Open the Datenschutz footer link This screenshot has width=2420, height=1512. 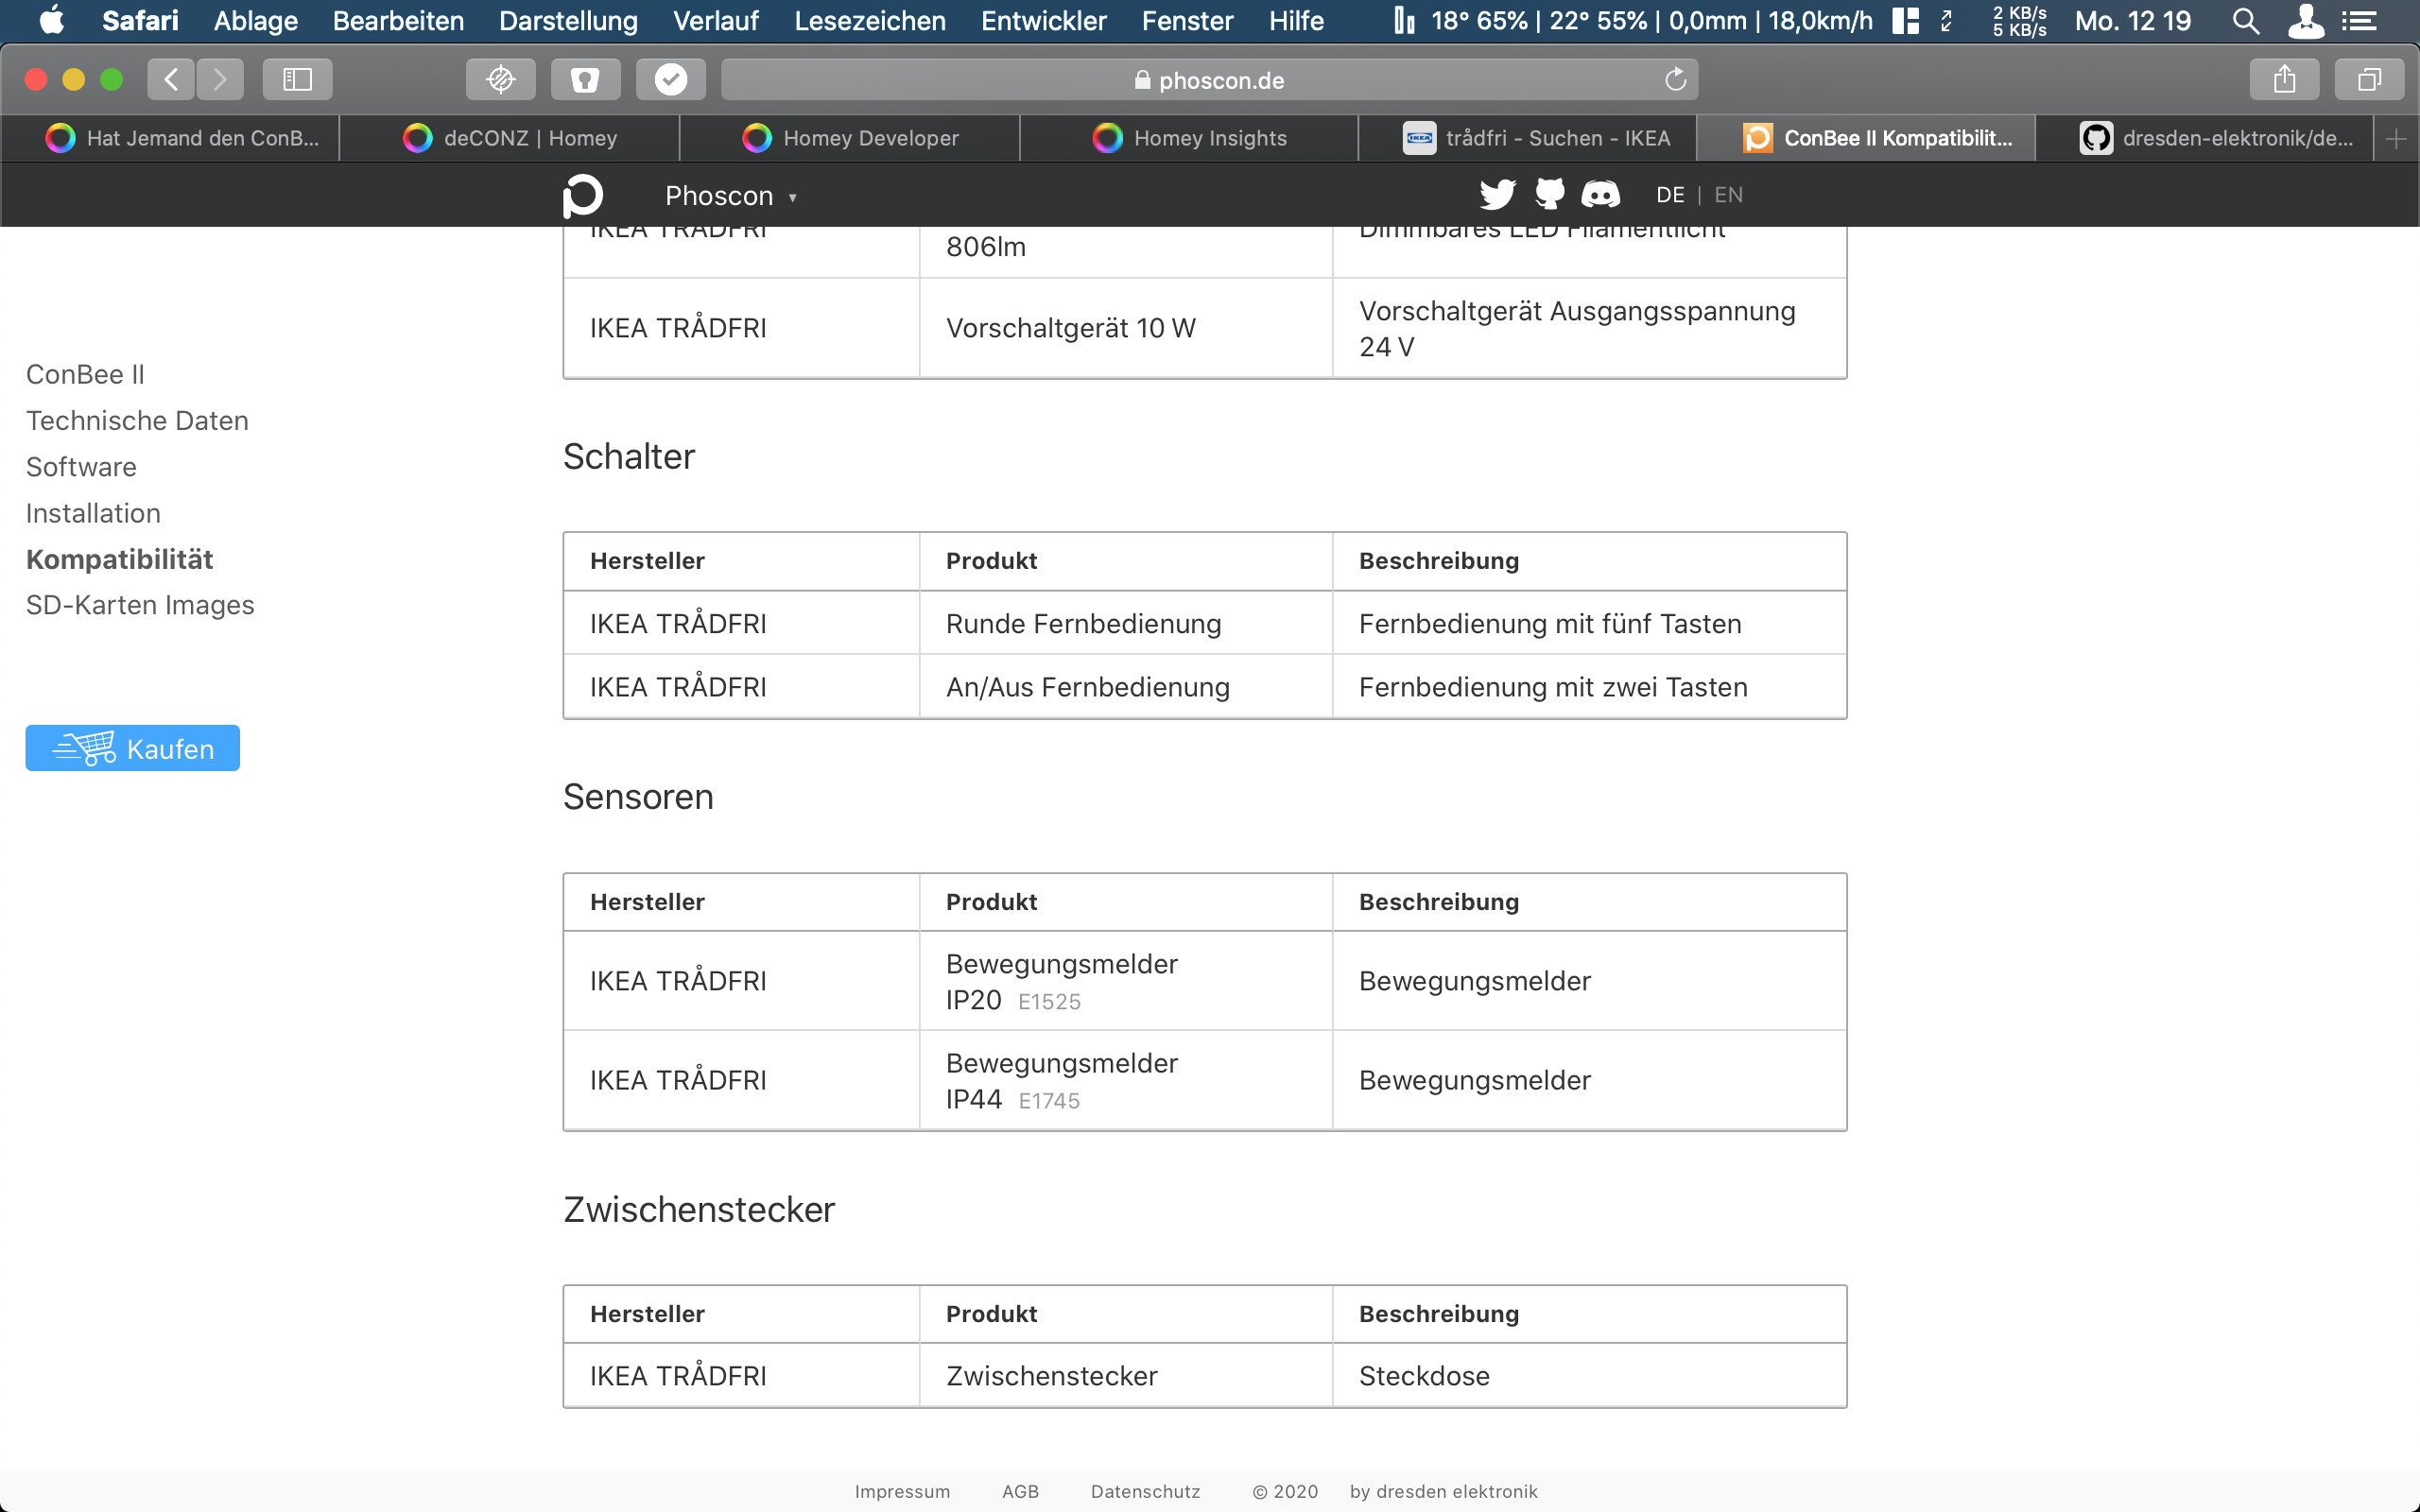tap(1144, 1491)
